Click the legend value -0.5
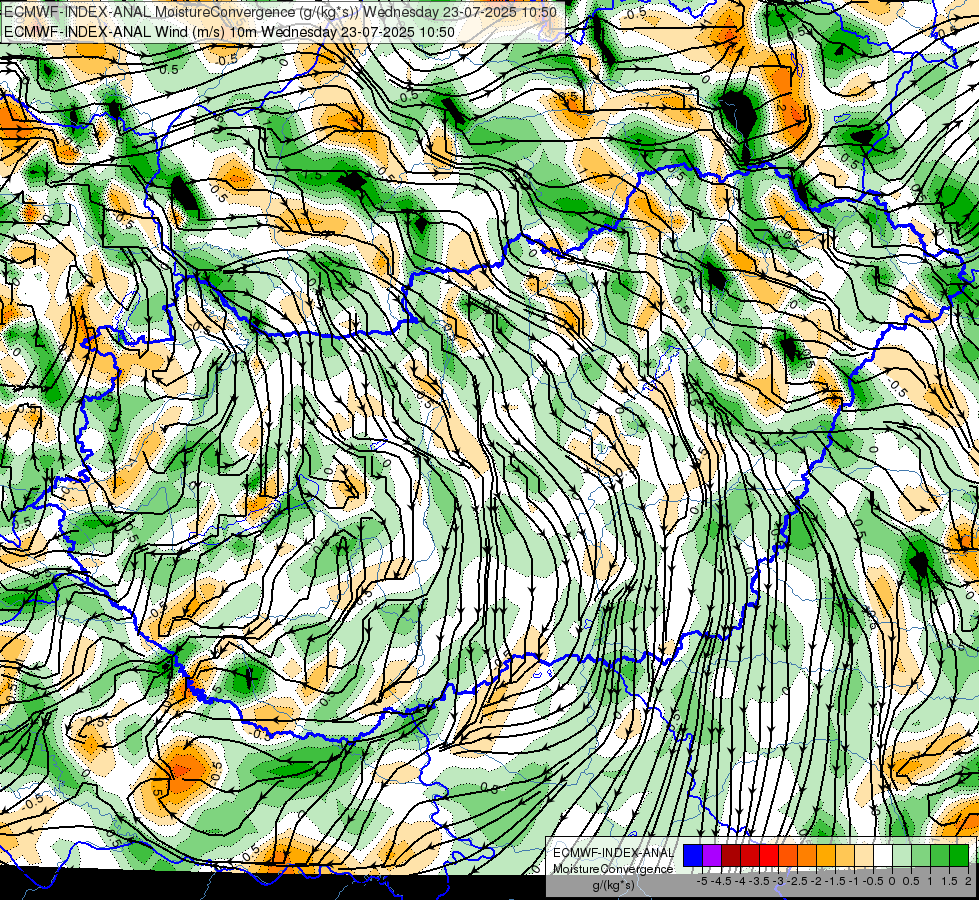 tap(873, 881)
